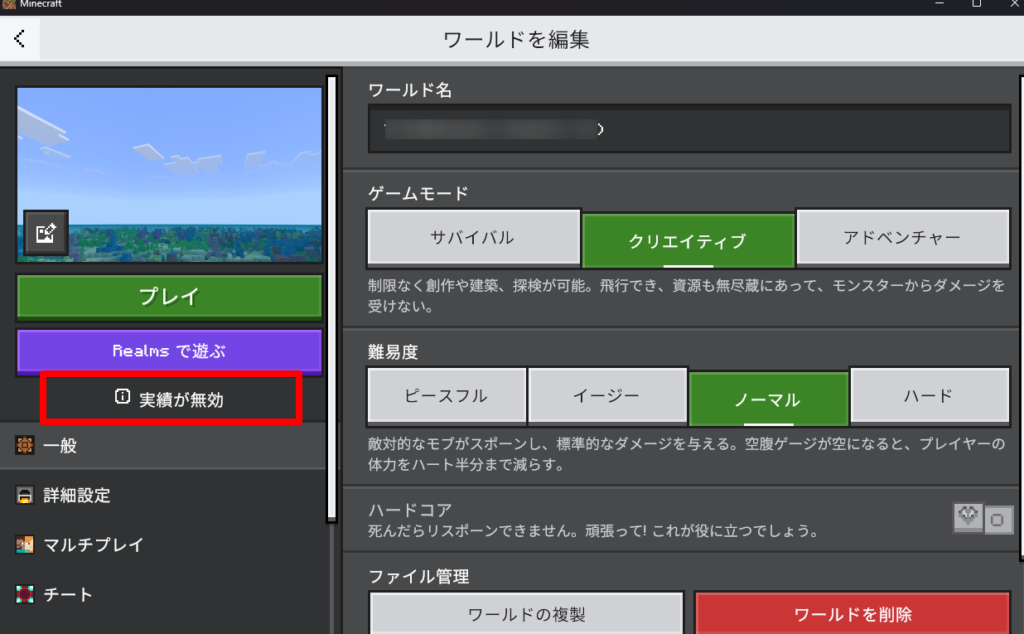This screenshot has width=1024, height=634.
Task: Open the チート settings tab
Action: tap(68, 595)
